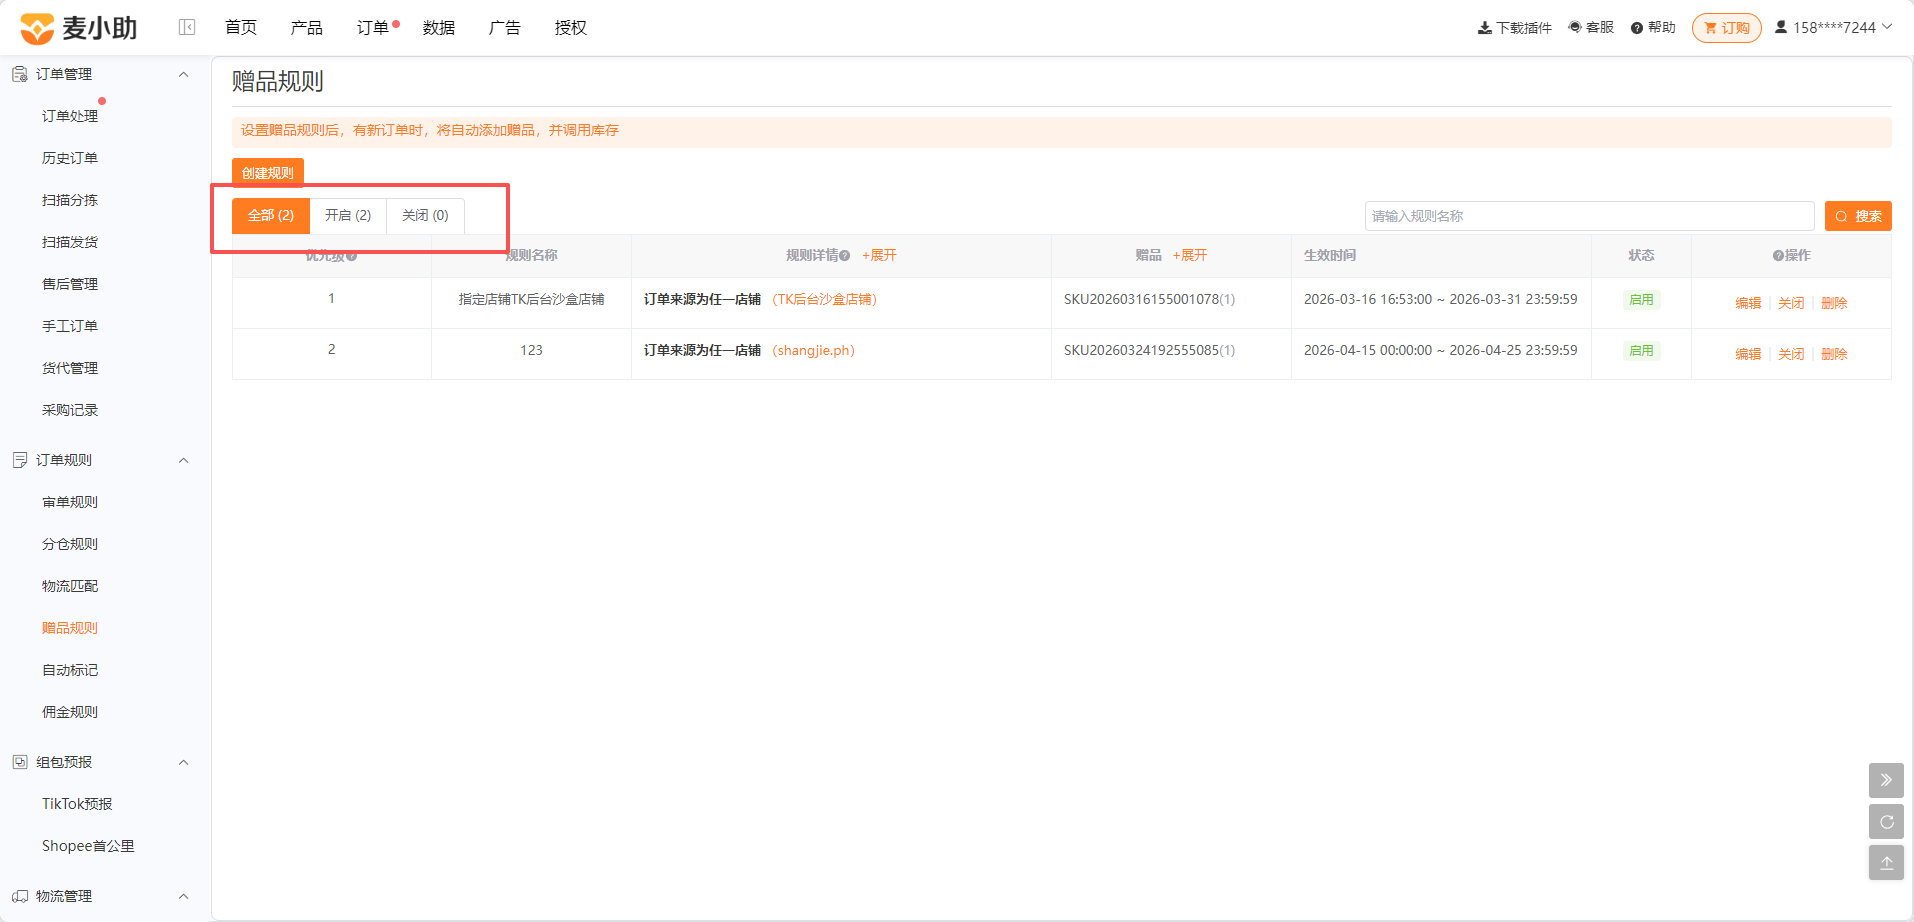Close the rule named 123
This screenshot has height=922, width=1914.
[x=1791, y=354]
